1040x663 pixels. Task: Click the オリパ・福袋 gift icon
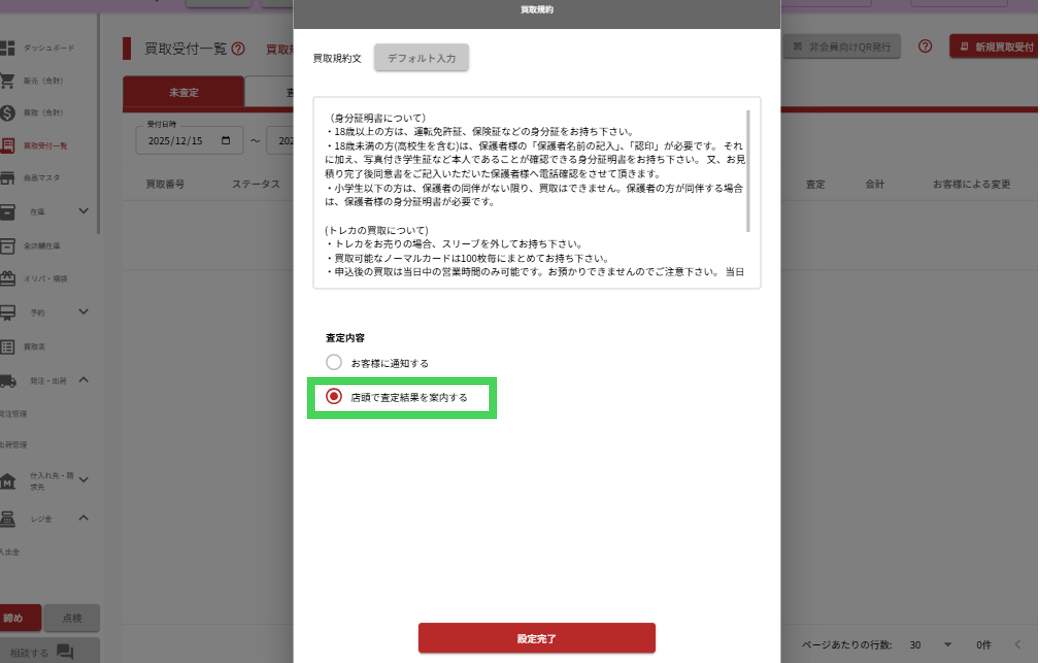[8, 278]
